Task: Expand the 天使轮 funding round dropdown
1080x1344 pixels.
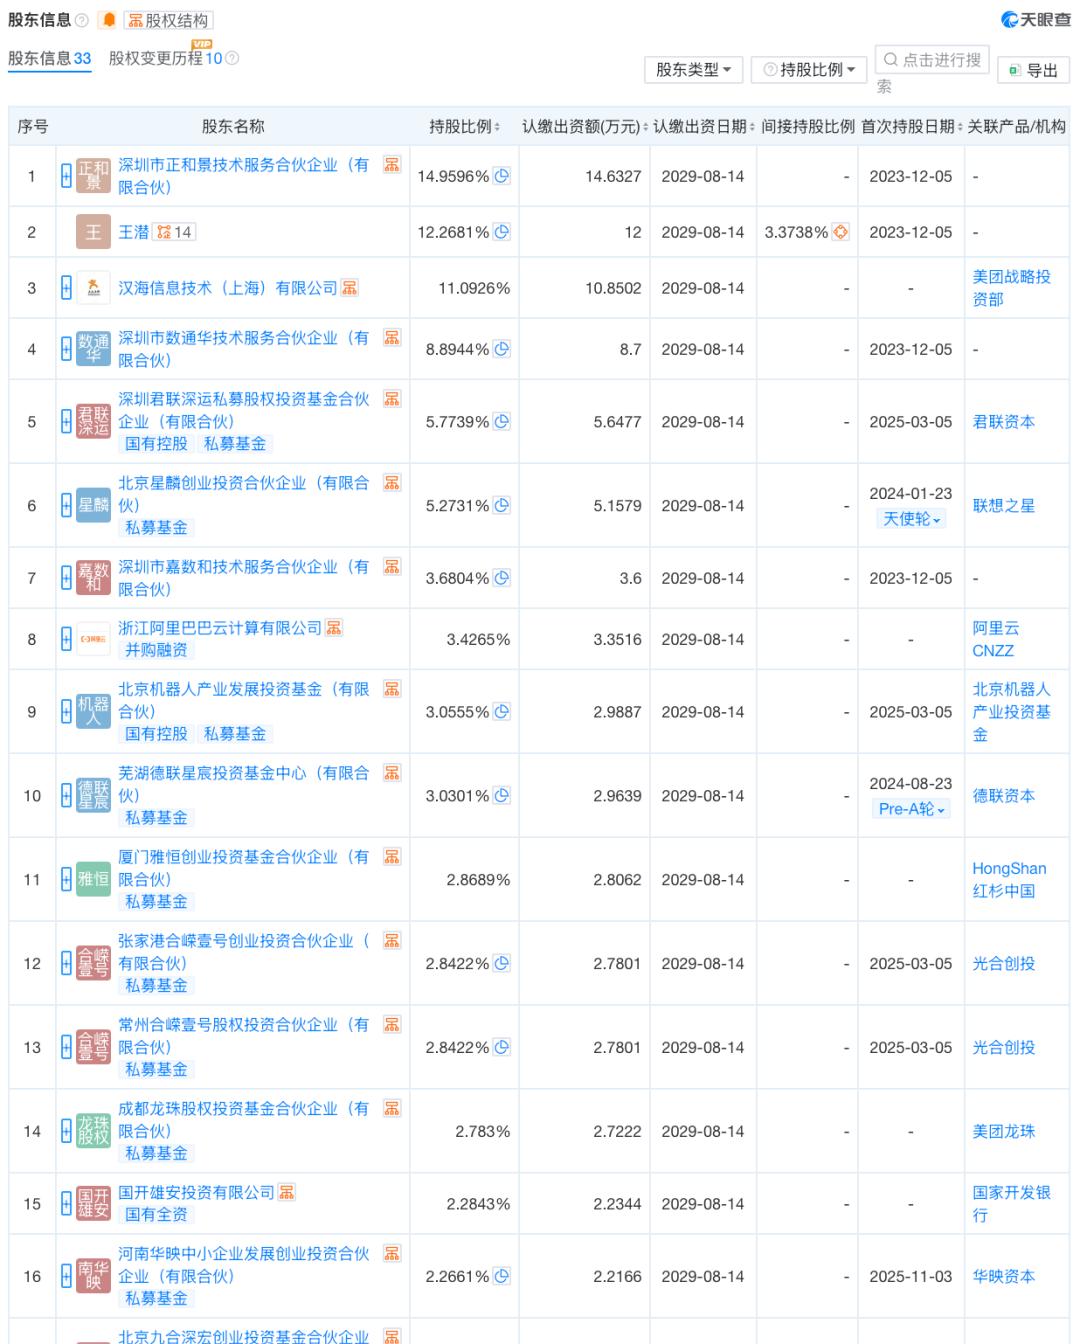Action: coord(911,519)
